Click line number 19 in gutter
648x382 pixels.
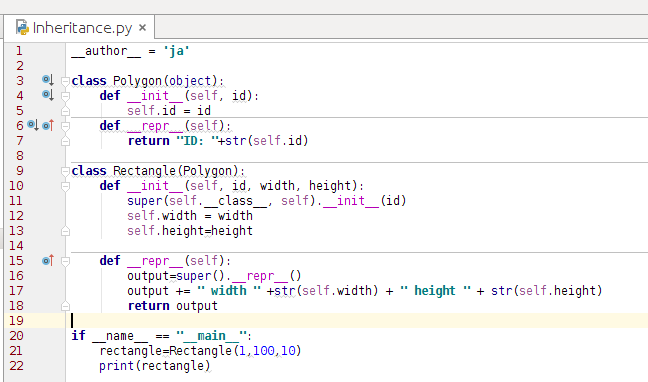(16, 321)
